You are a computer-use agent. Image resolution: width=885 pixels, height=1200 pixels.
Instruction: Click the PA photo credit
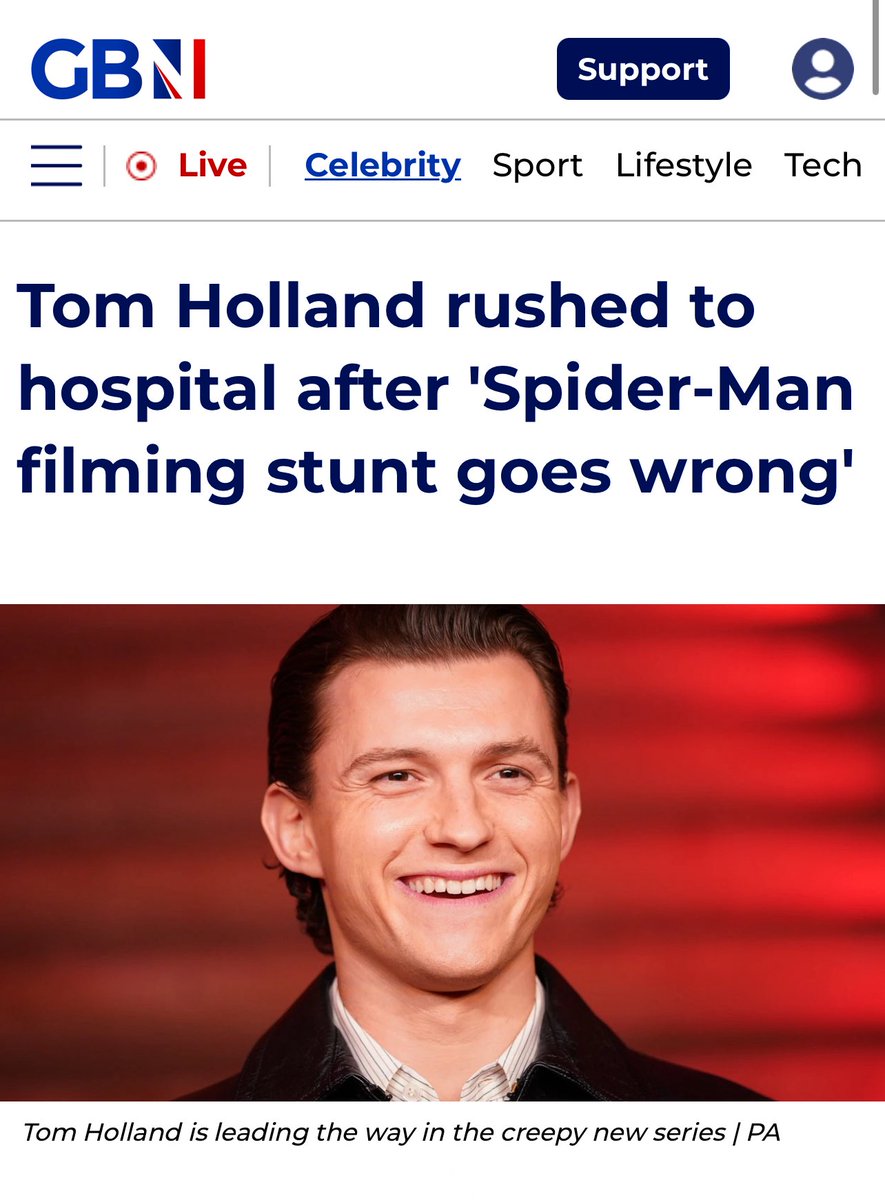(763, 1132)
